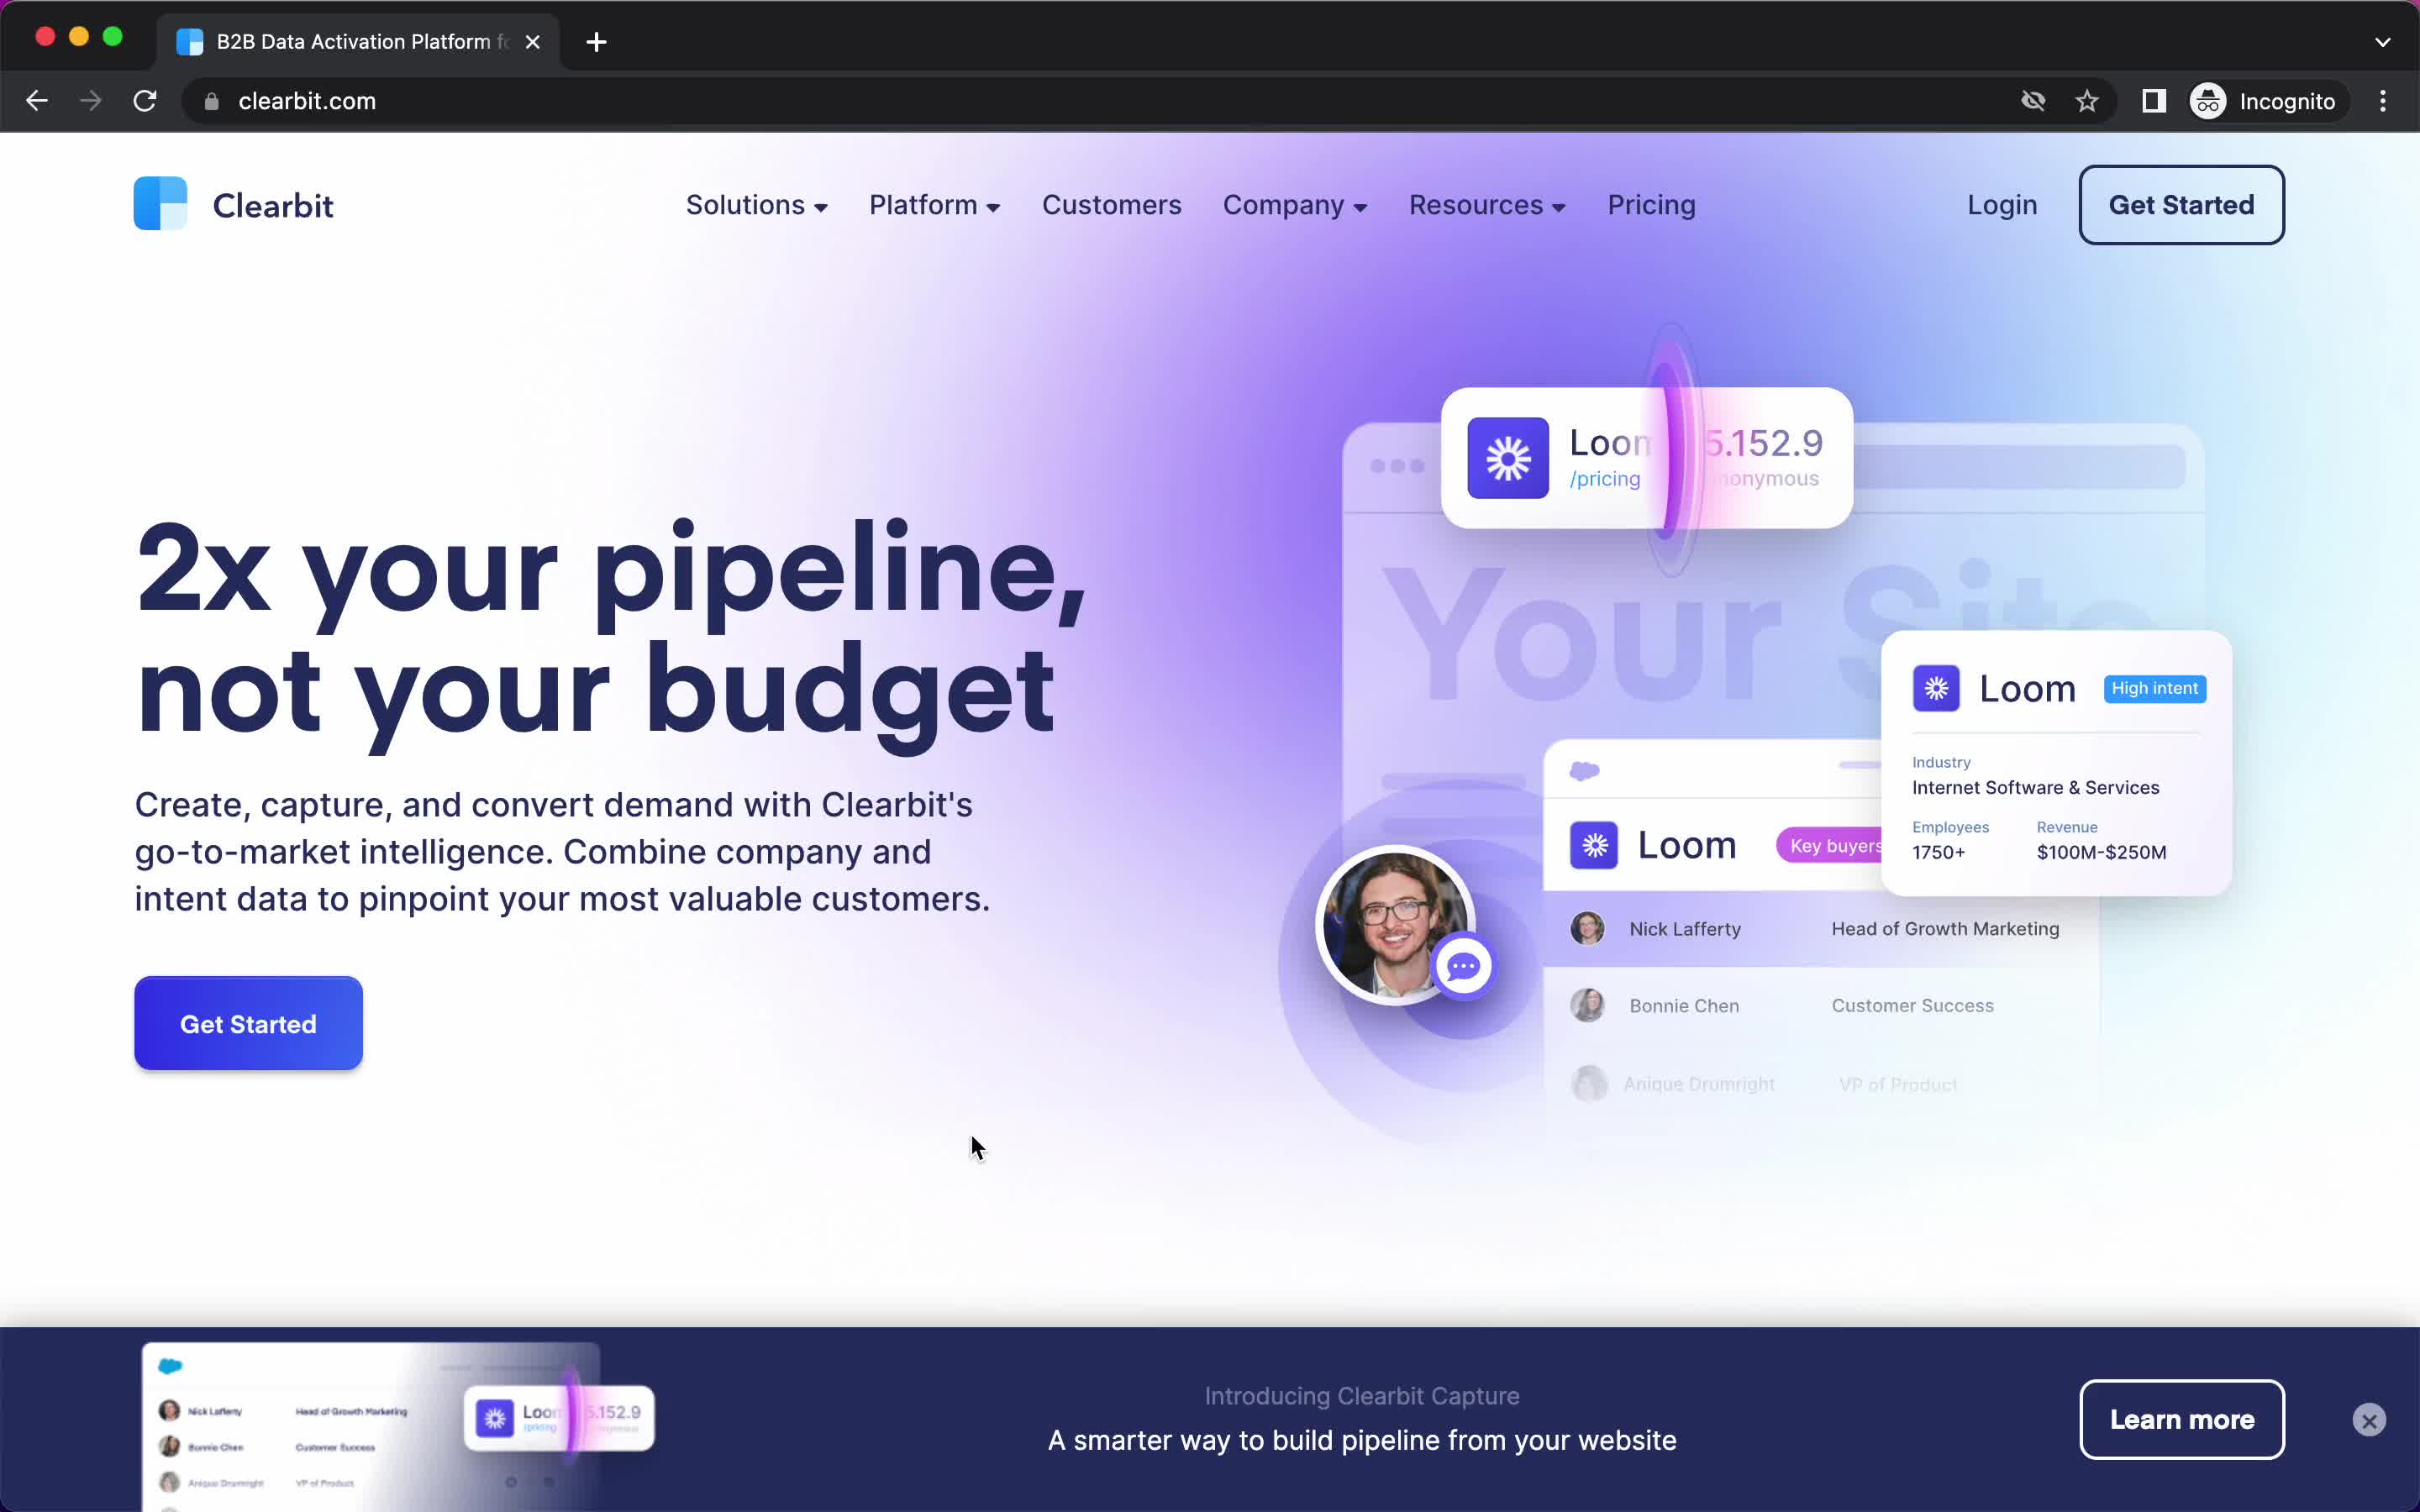Dismiss the Clearbit Capture banner
The width and height of the screenshot is (2420, 1512).
click(x=2370, y=1420)
